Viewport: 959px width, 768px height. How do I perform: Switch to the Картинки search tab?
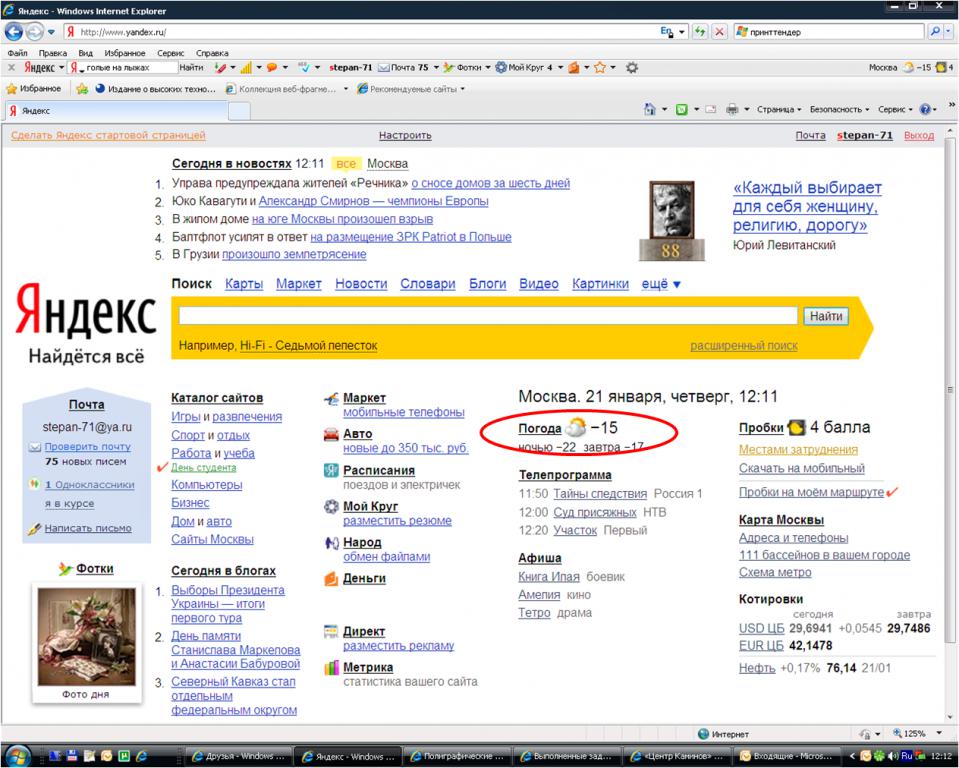tap(600, 284)
